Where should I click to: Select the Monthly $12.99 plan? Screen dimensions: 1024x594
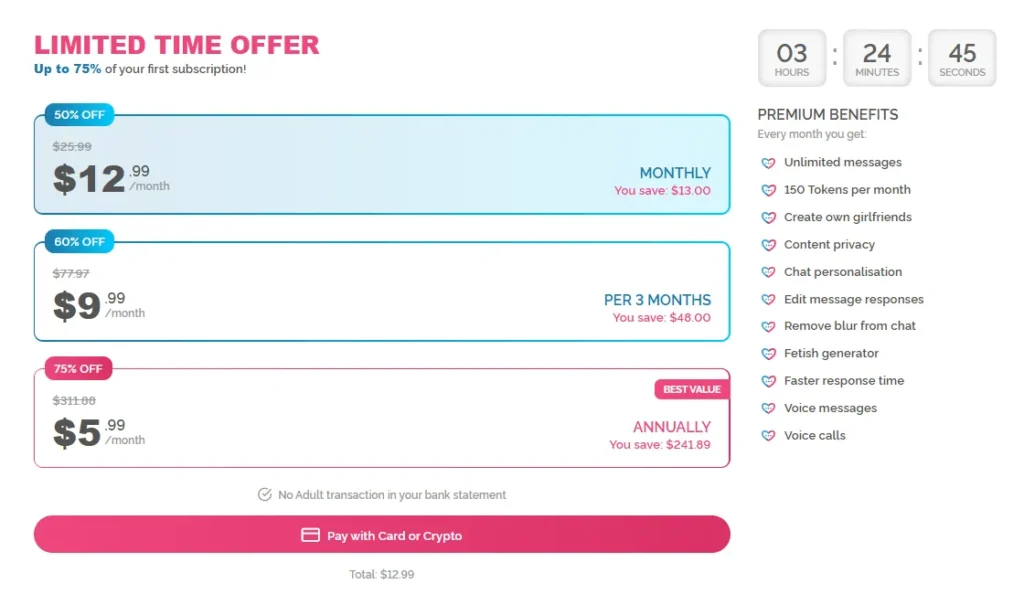click(381, 165)
